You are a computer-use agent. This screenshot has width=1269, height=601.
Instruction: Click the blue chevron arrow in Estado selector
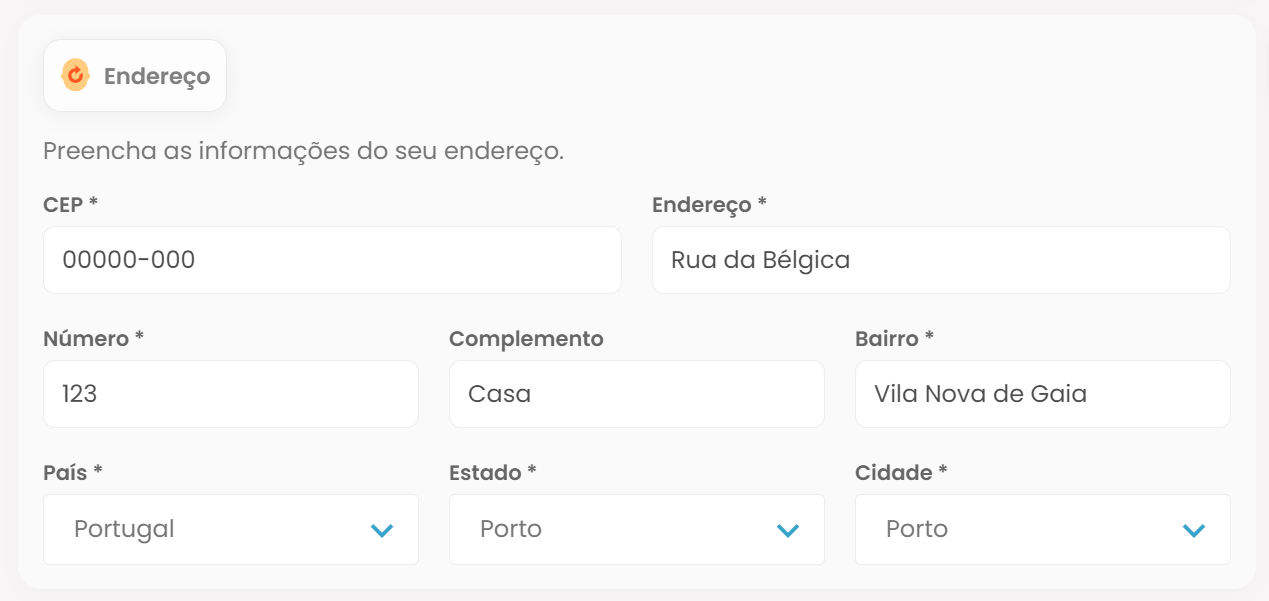point(788,530)
